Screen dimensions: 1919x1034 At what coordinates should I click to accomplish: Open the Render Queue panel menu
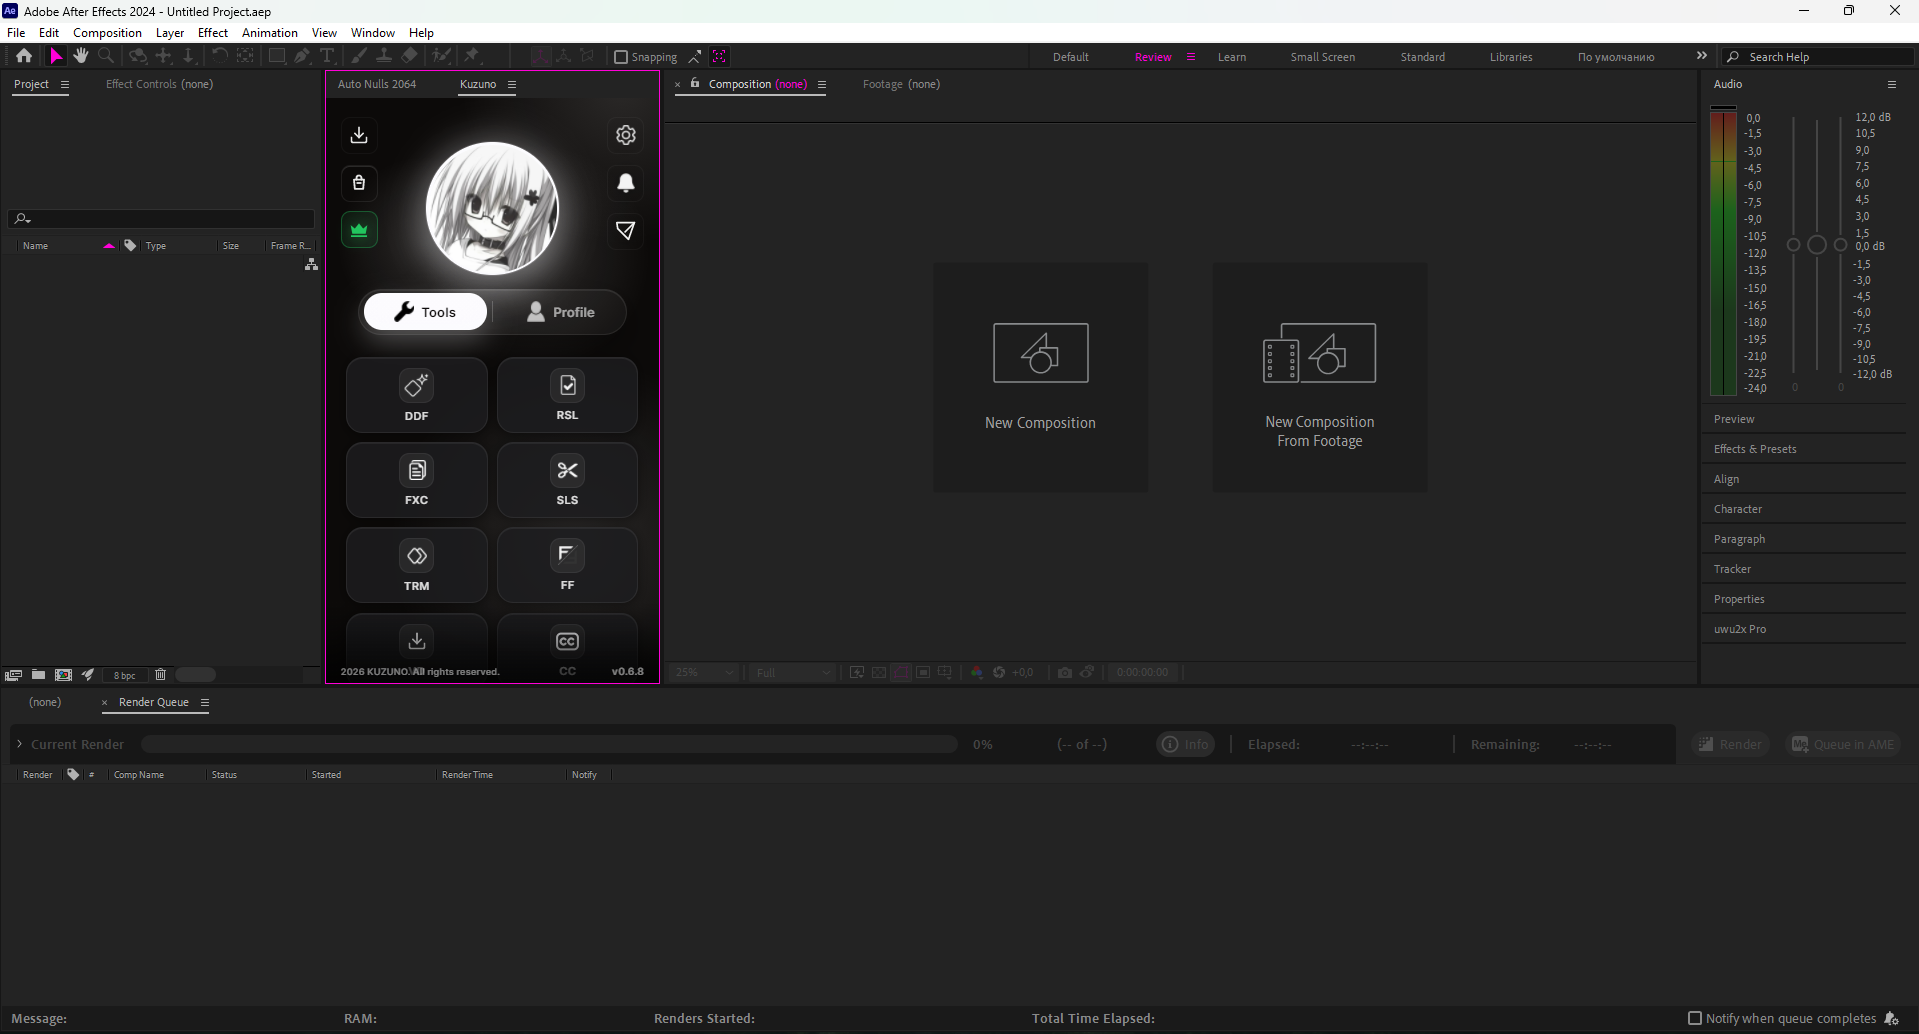[x=205, y=703]
